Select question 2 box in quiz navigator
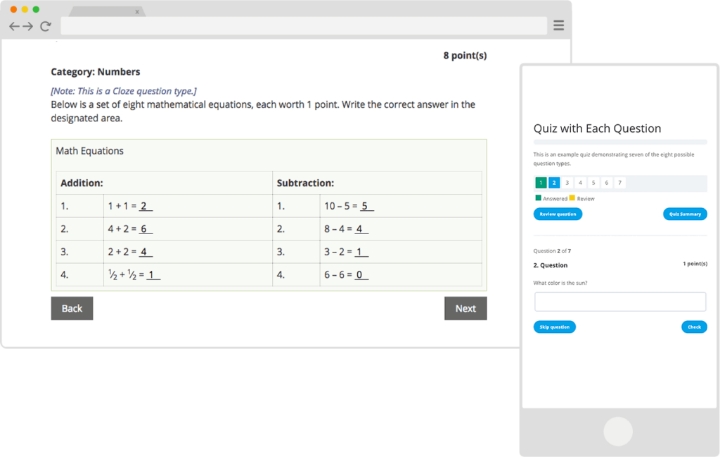The width and height of the screenshot is (720, 457). pyautogui.click(x=554, y=183)
